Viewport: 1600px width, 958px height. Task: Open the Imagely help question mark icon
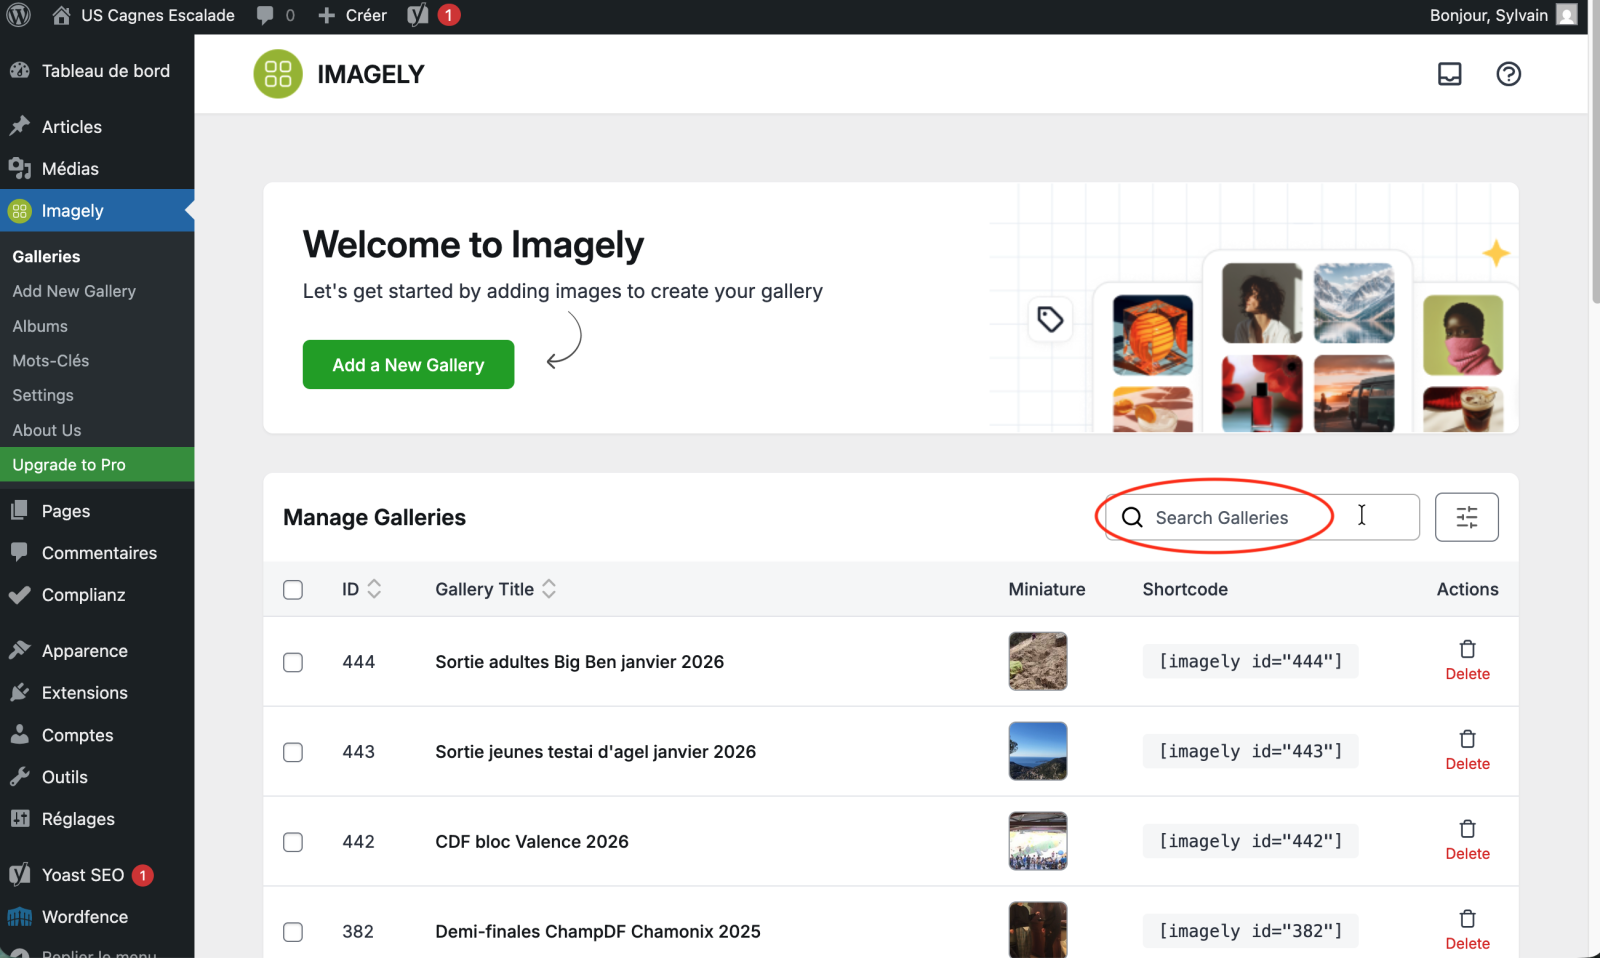1508,74
